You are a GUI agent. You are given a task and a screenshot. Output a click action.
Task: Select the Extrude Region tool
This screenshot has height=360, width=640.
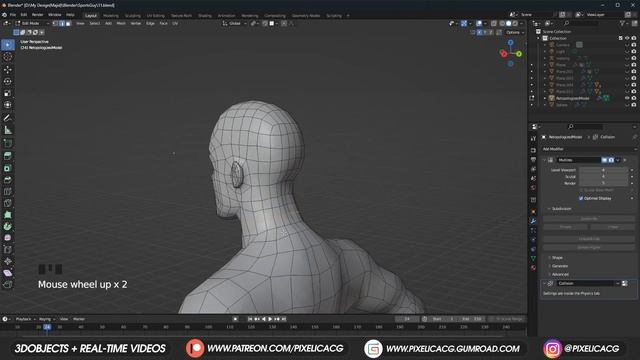pyautogui.click(x=8, y=156)
